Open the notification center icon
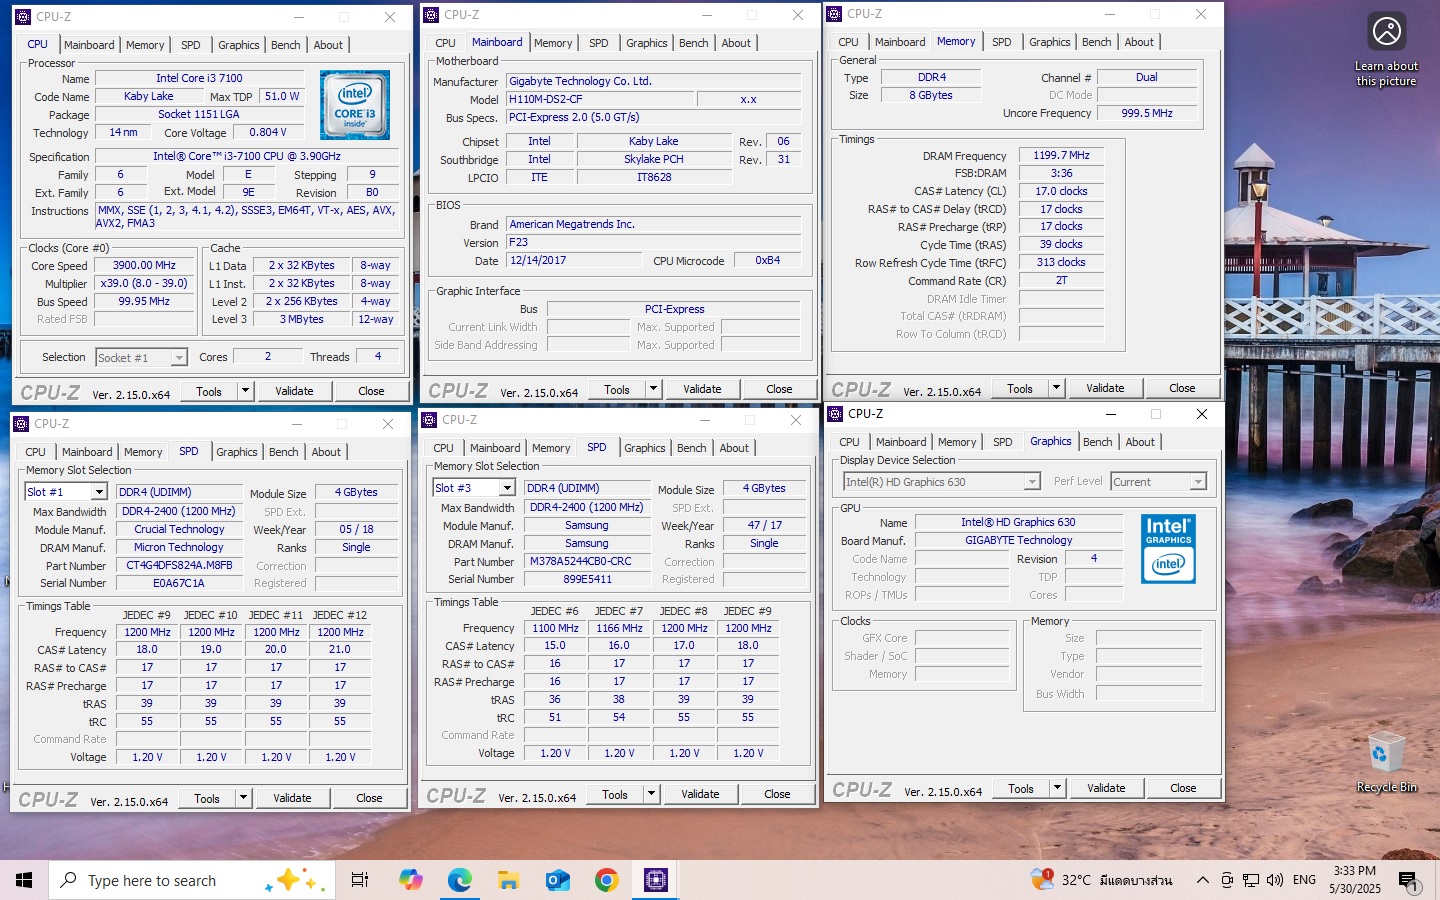 tap(1408, 881)
